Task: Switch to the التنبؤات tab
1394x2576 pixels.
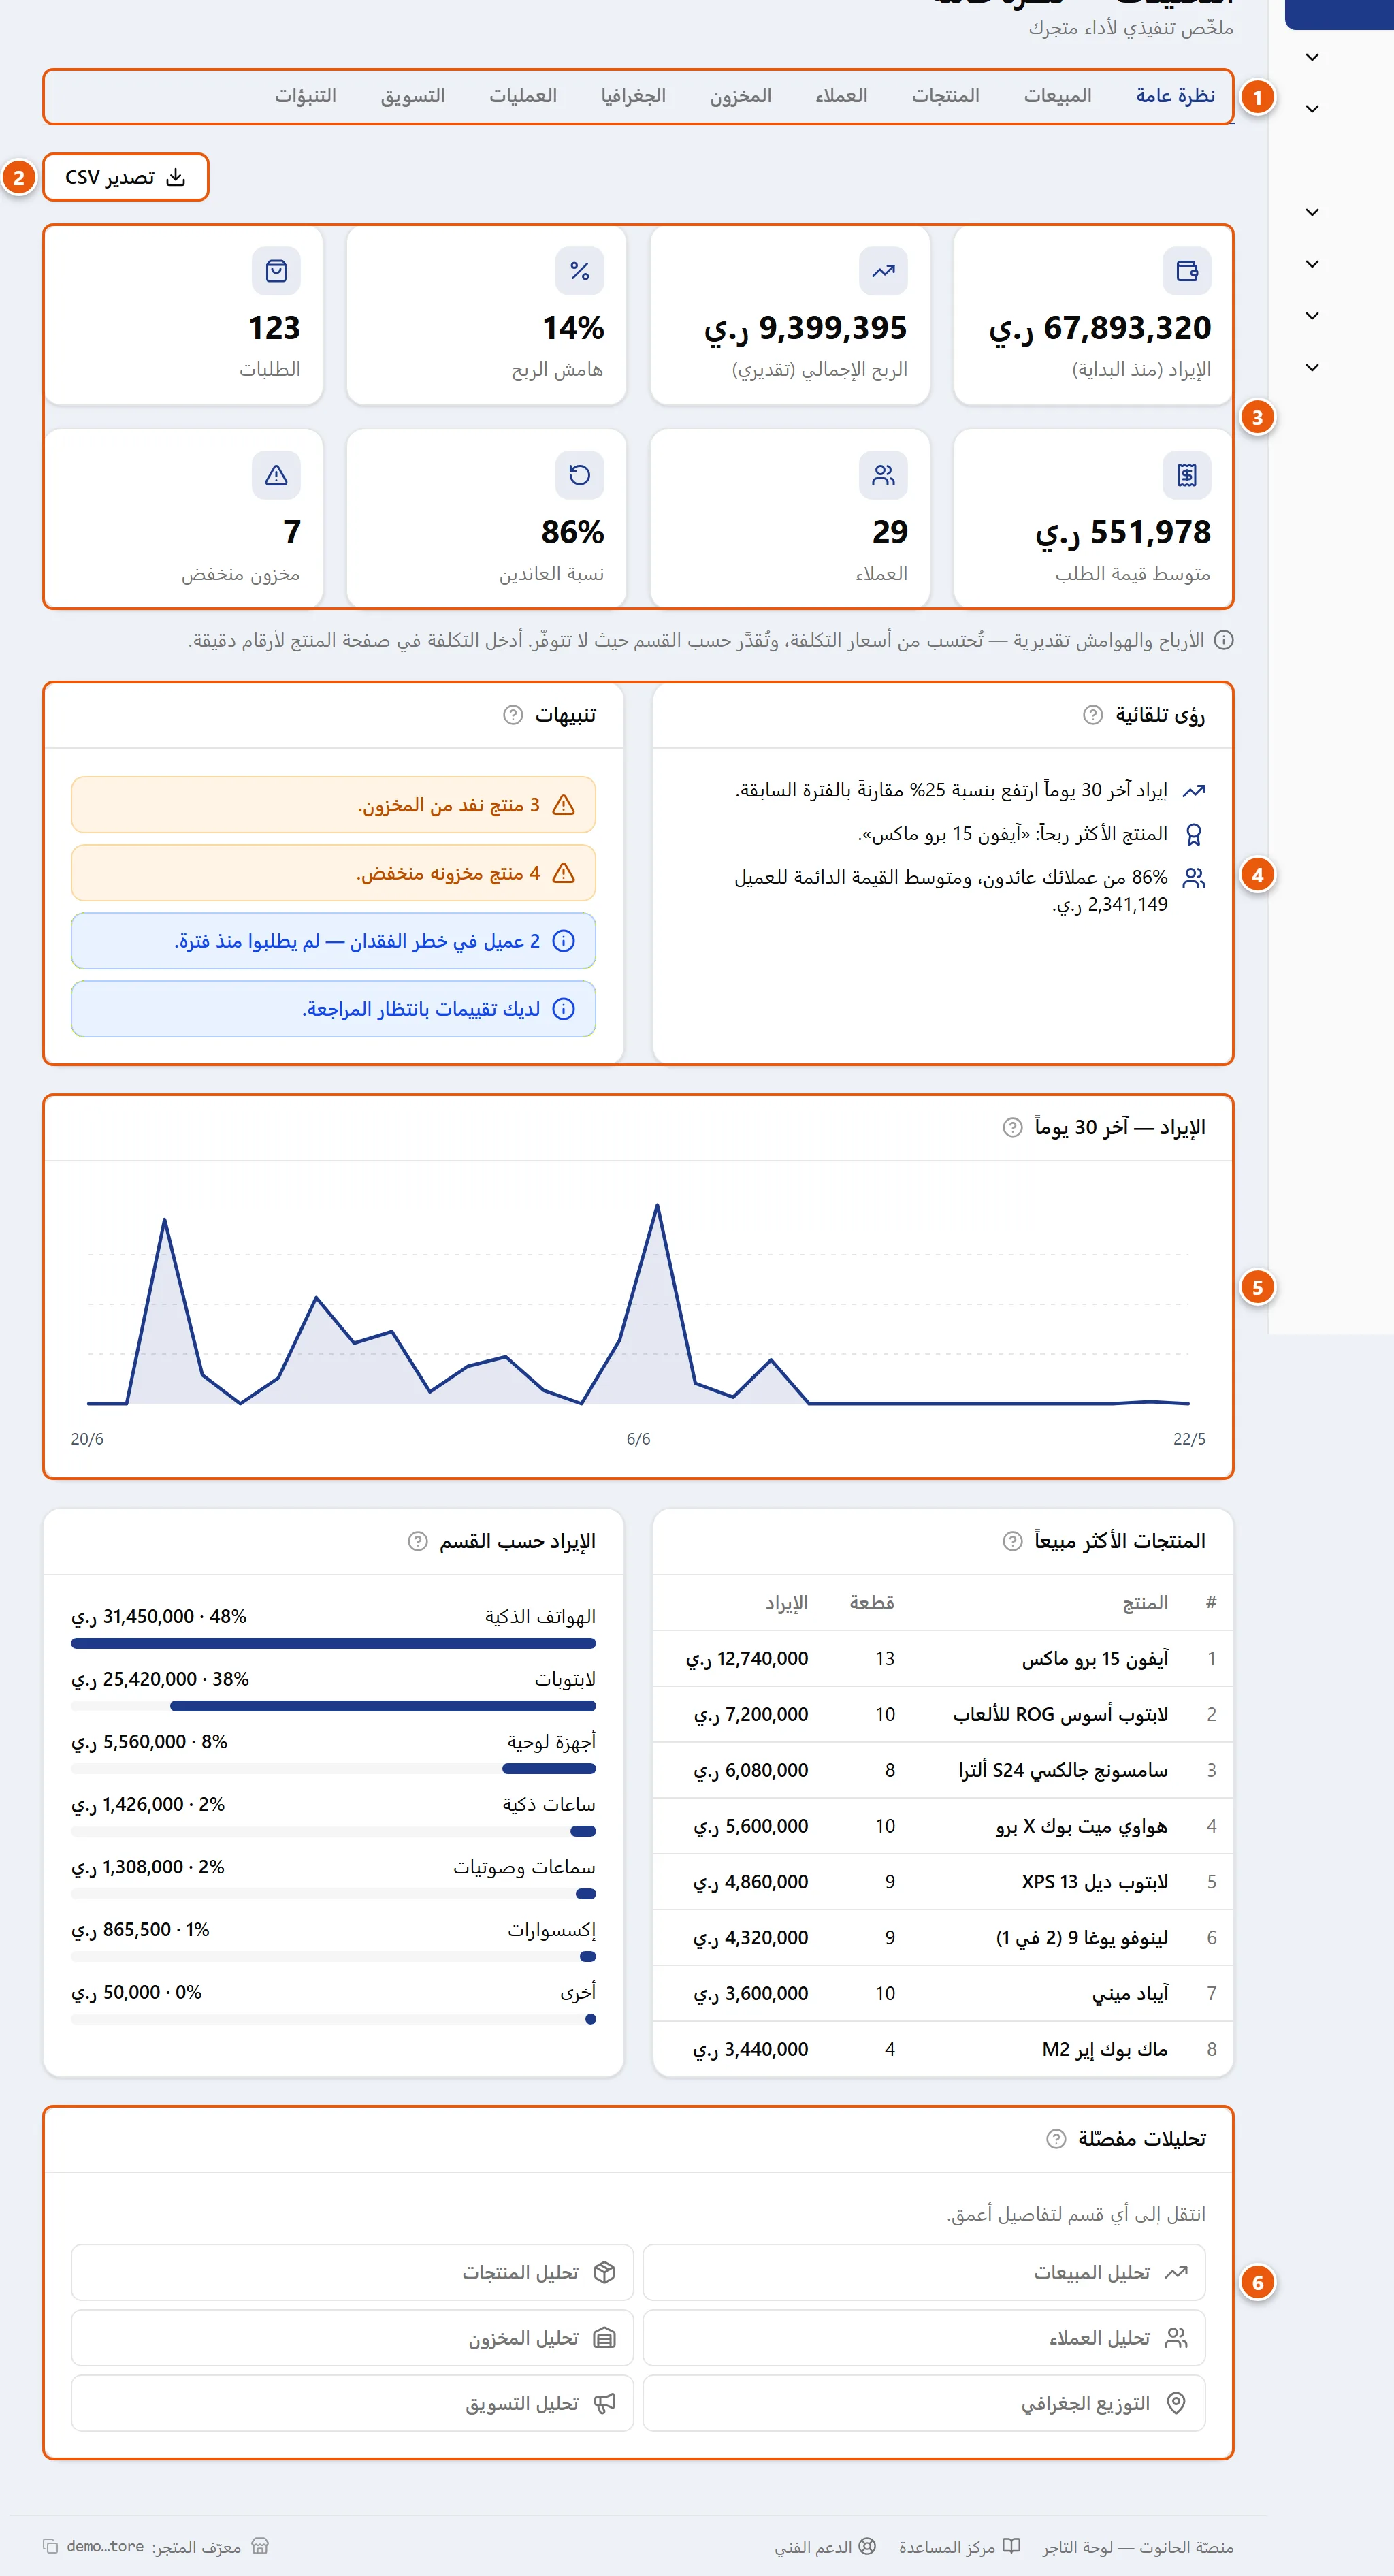Action: (x=306, y=96)
